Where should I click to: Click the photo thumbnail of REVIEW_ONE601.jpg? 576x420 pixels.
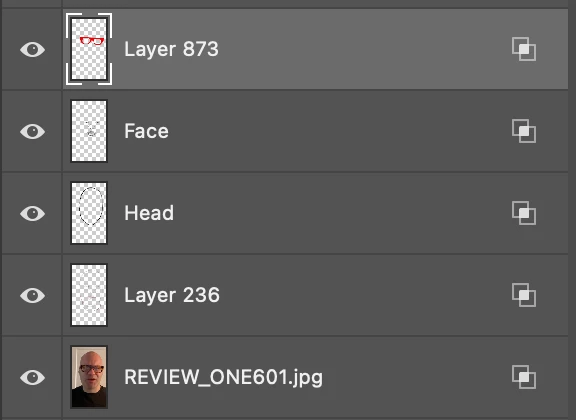tap(89, 377)
